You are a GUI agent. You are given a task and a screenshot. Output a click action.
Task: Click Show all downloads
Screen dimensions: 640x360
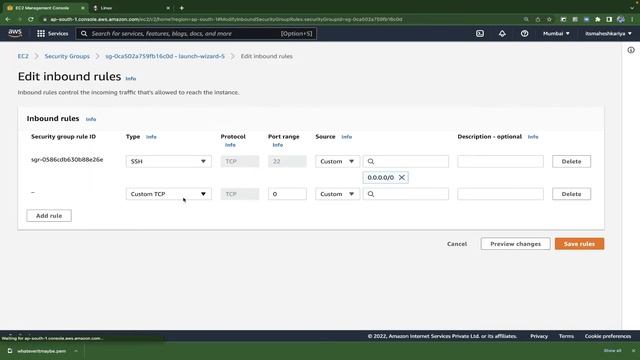pyautogui.click(x=612, y=351)
